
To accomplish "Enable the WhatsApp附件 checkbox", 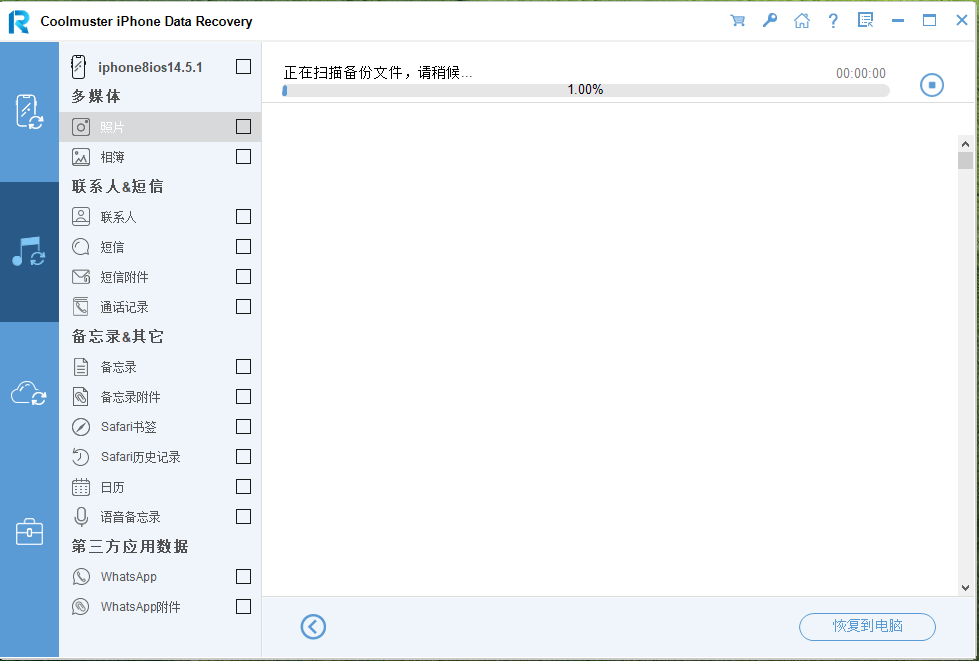I will 244,606.
